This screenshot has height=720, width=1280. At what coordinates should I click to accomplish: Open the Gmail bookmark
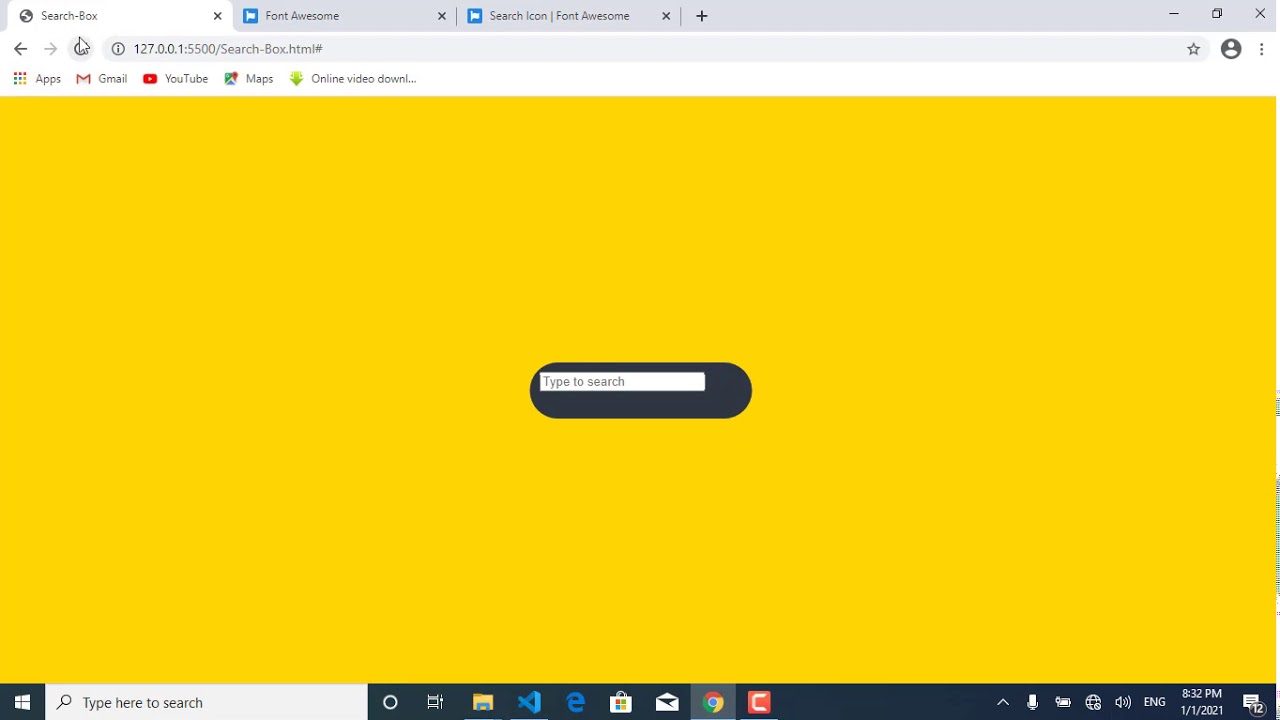point(102,79)
